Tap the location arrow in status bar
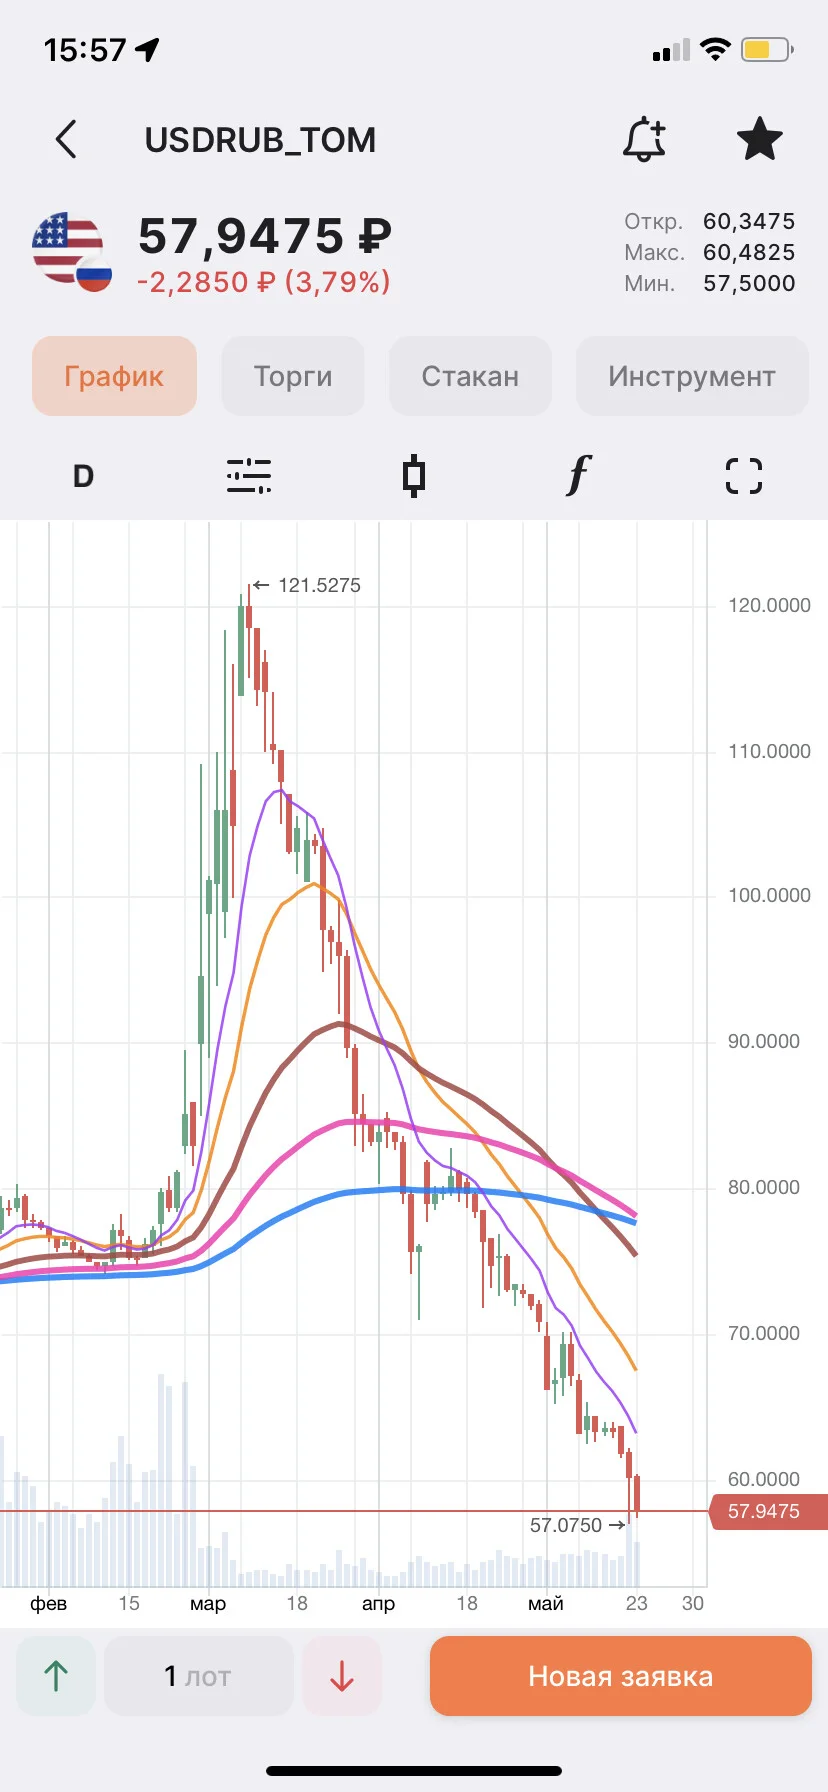The image size is (828, 1792). (148, 49)
